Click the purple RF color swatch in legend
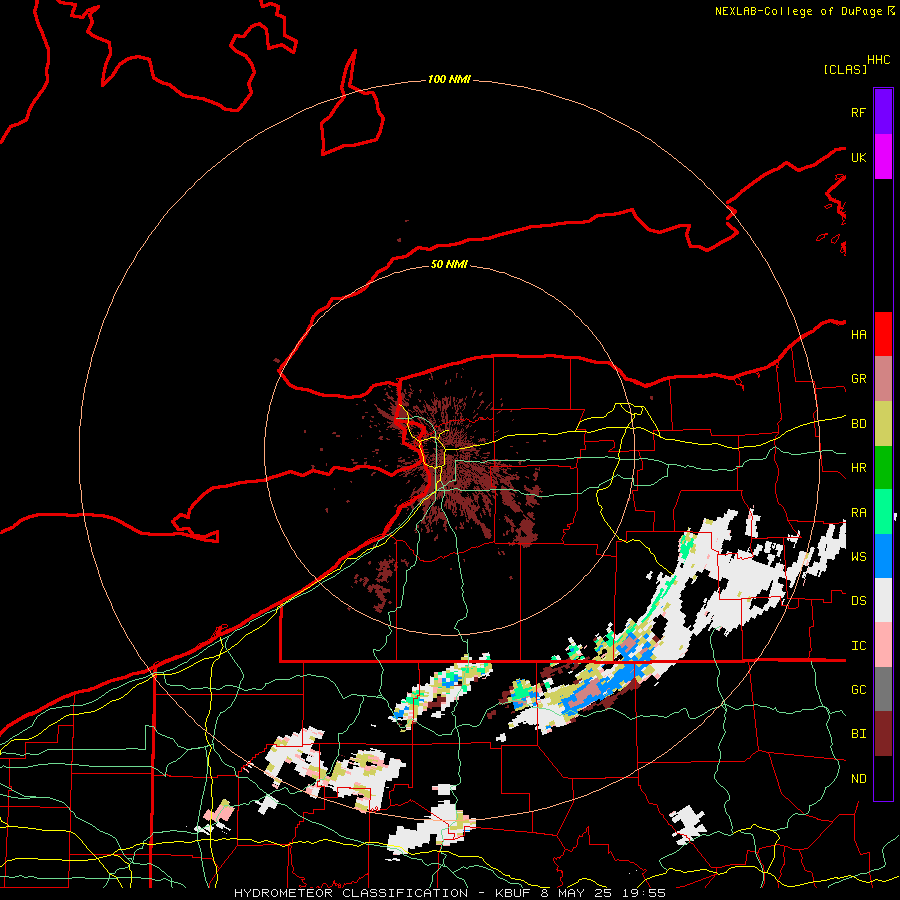The image size is (900, 900). point(883,112)
